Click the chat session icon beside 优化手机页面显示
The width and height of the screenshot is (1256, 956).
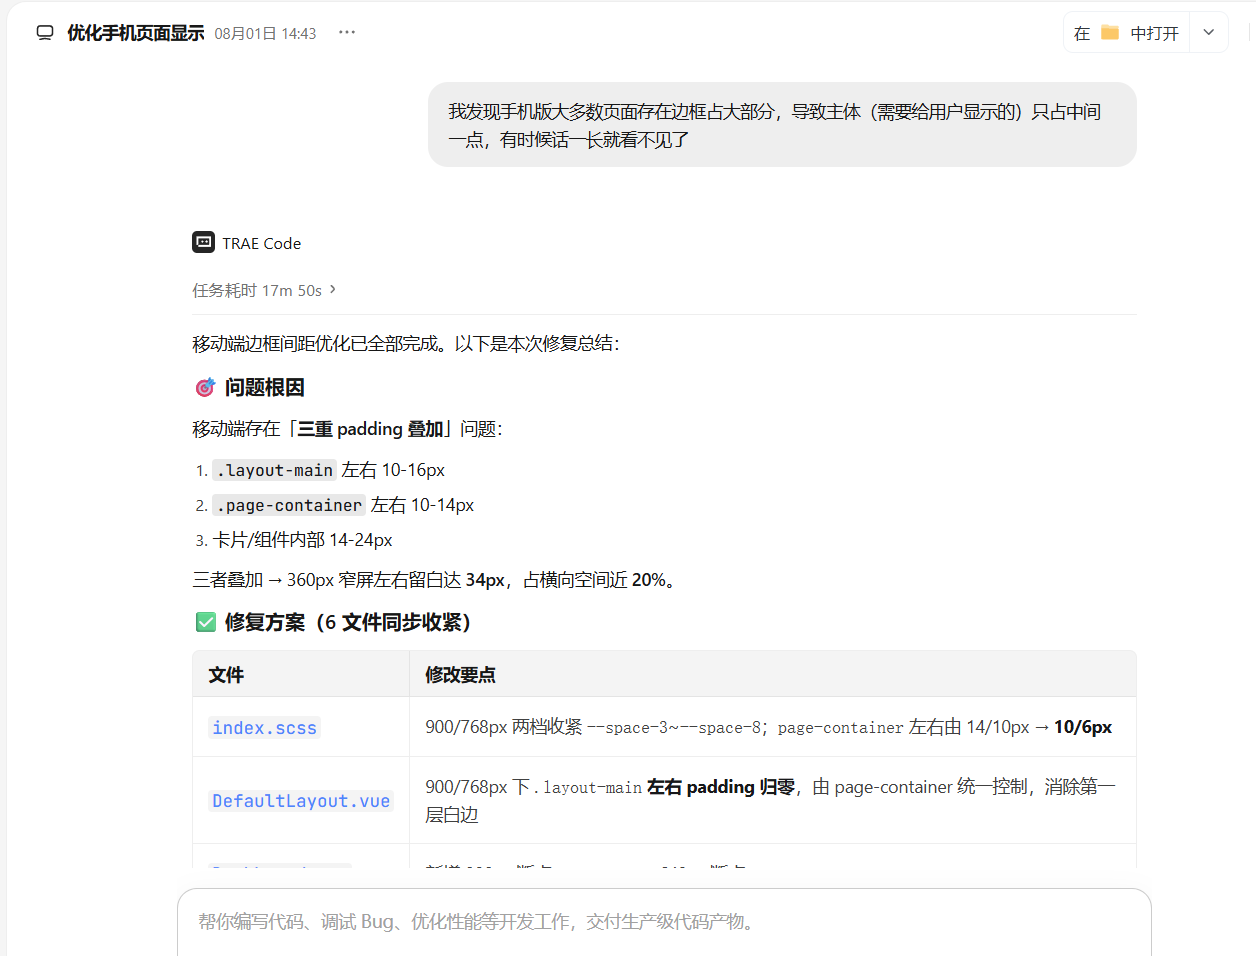pos(45,33)
